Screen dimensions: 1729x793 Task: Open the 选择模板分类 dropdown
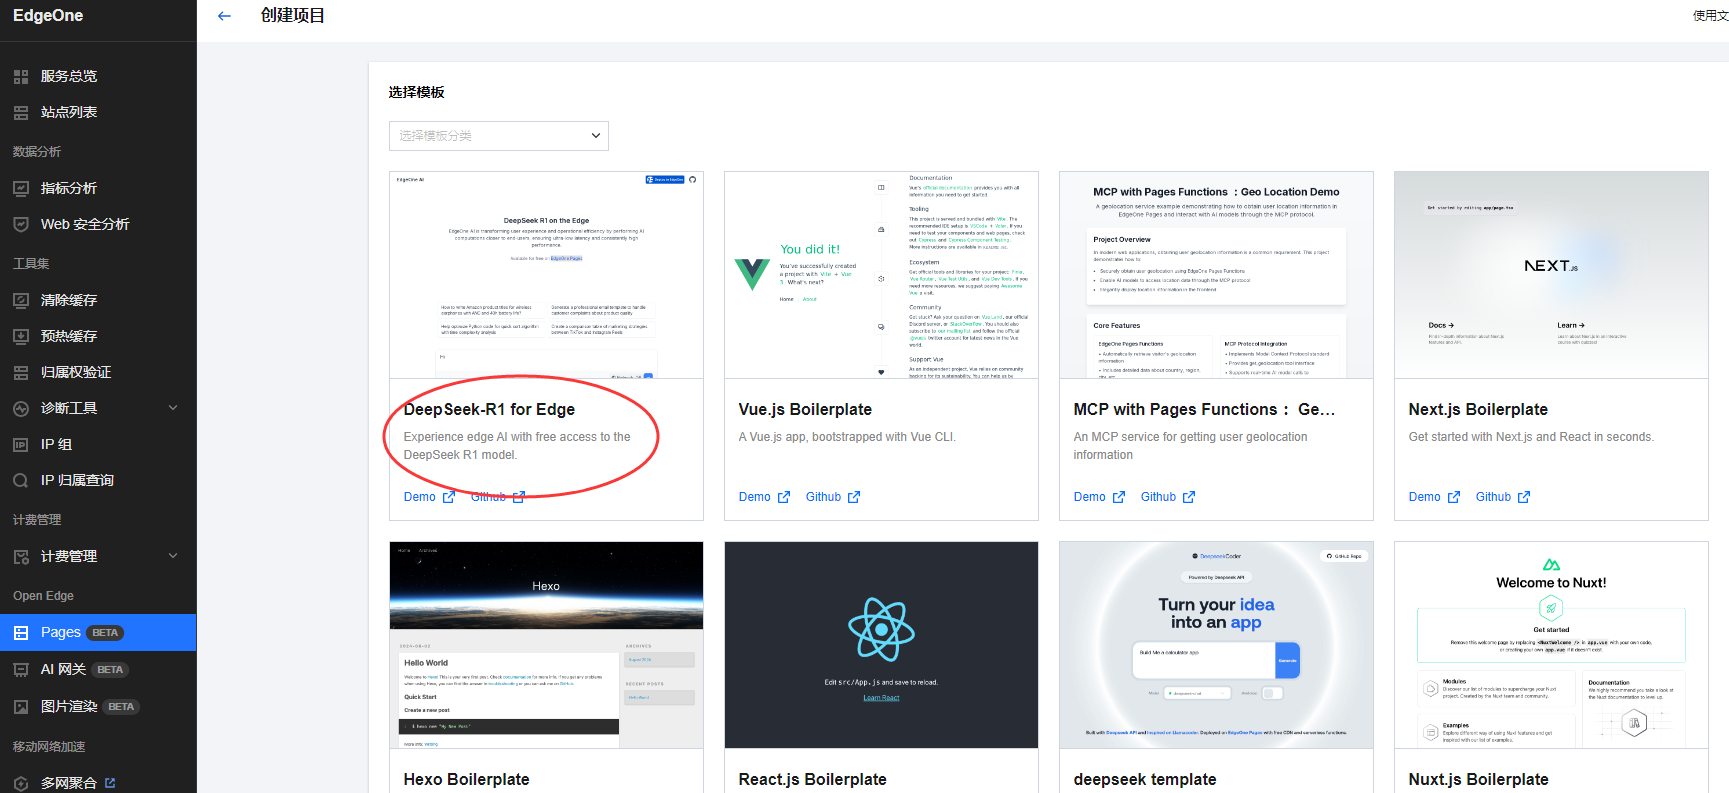pyautogui.click(x=498, y=136)
